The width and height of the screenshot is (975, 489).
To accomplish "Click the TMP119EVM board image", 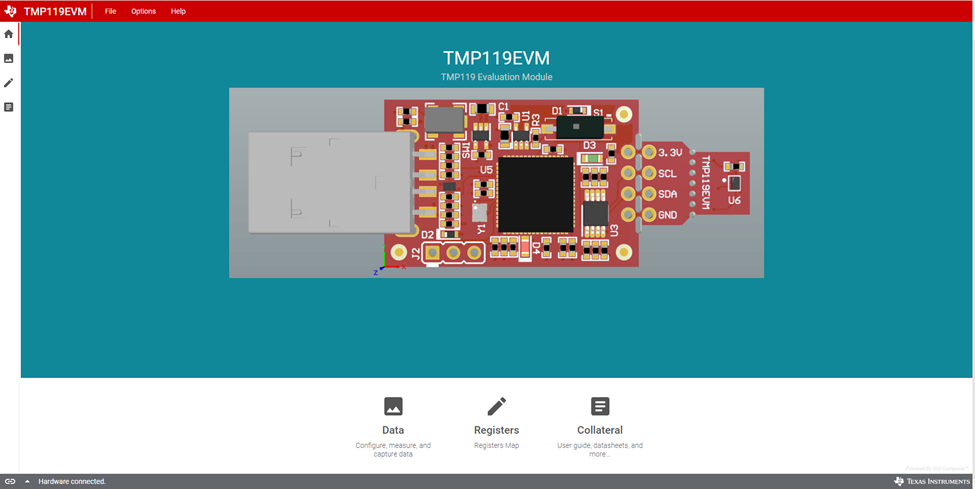I will coord(496,182).
